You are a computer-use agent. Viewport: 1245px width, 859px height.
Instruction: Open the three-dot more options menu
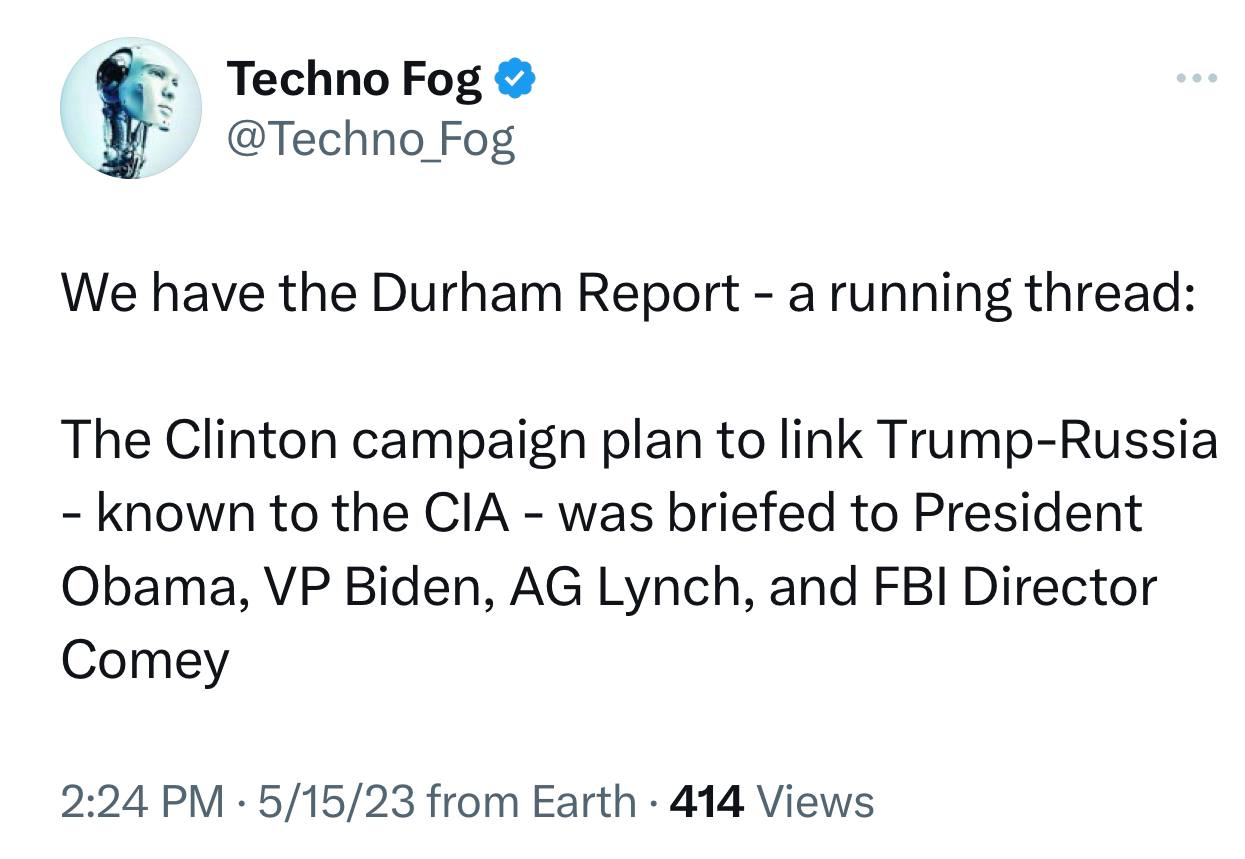(x=1197, y=77)
